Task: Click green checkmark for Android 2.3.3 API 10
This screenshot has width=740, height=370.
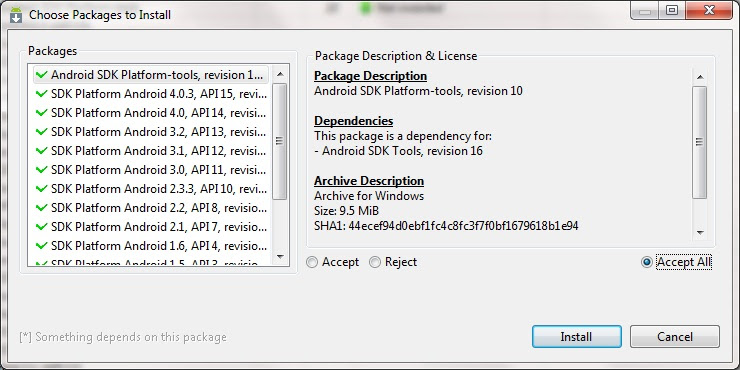Action: pyautogui.click(x=42, y=189)
